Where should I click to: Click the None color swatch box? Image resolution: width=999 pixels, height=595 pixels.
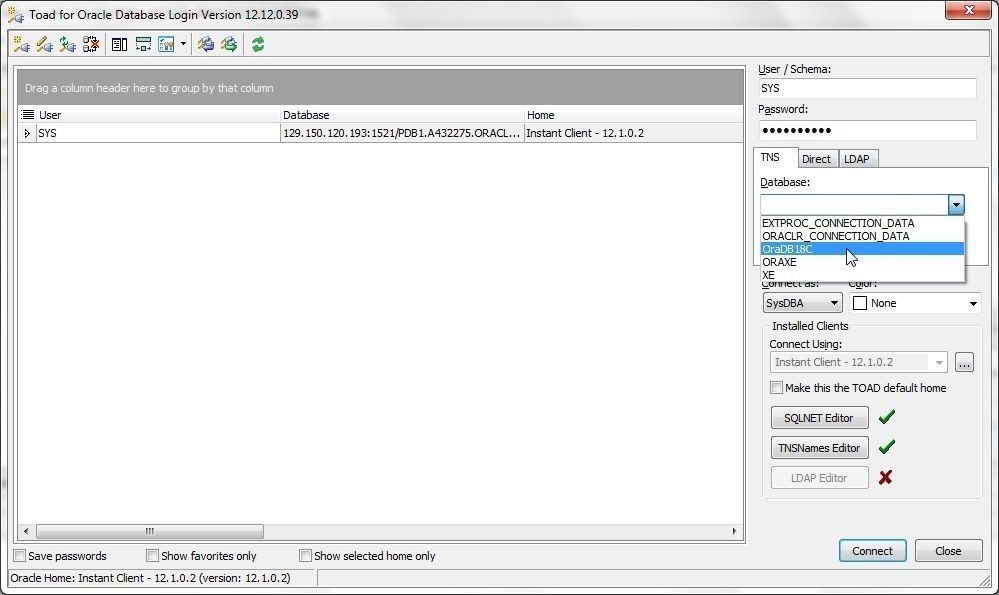[859, 303]
